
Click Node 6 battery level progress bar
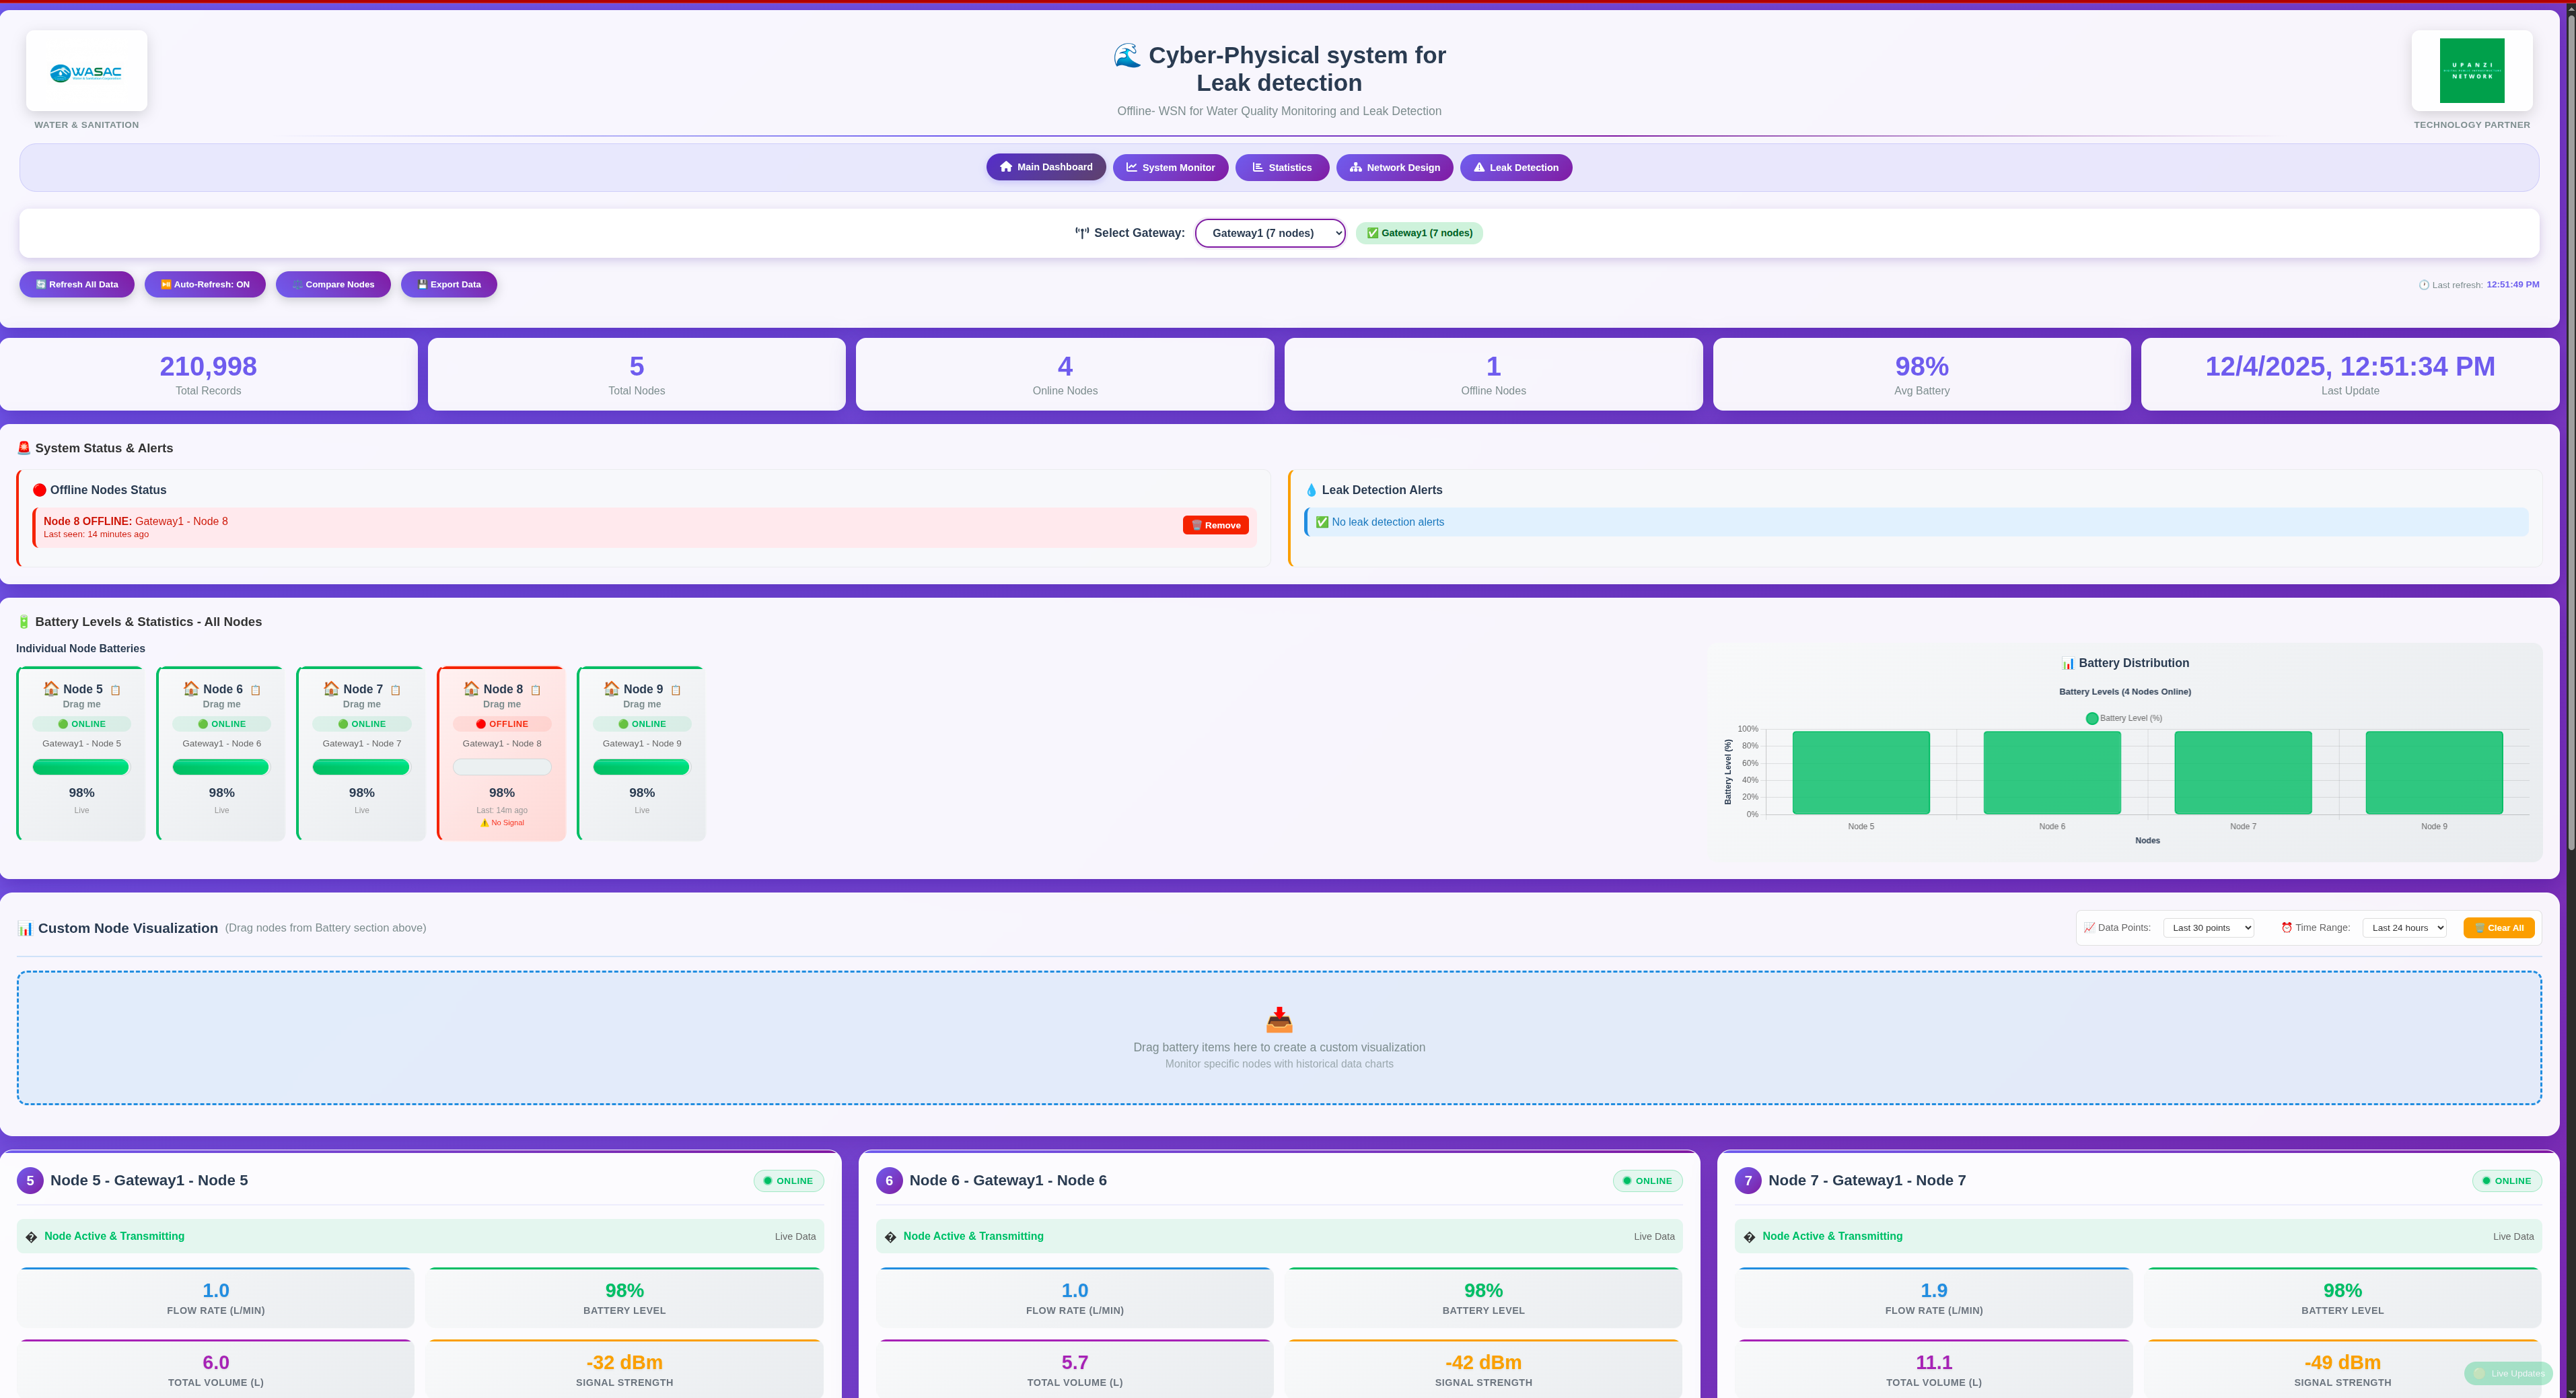(x=221, y=766)
